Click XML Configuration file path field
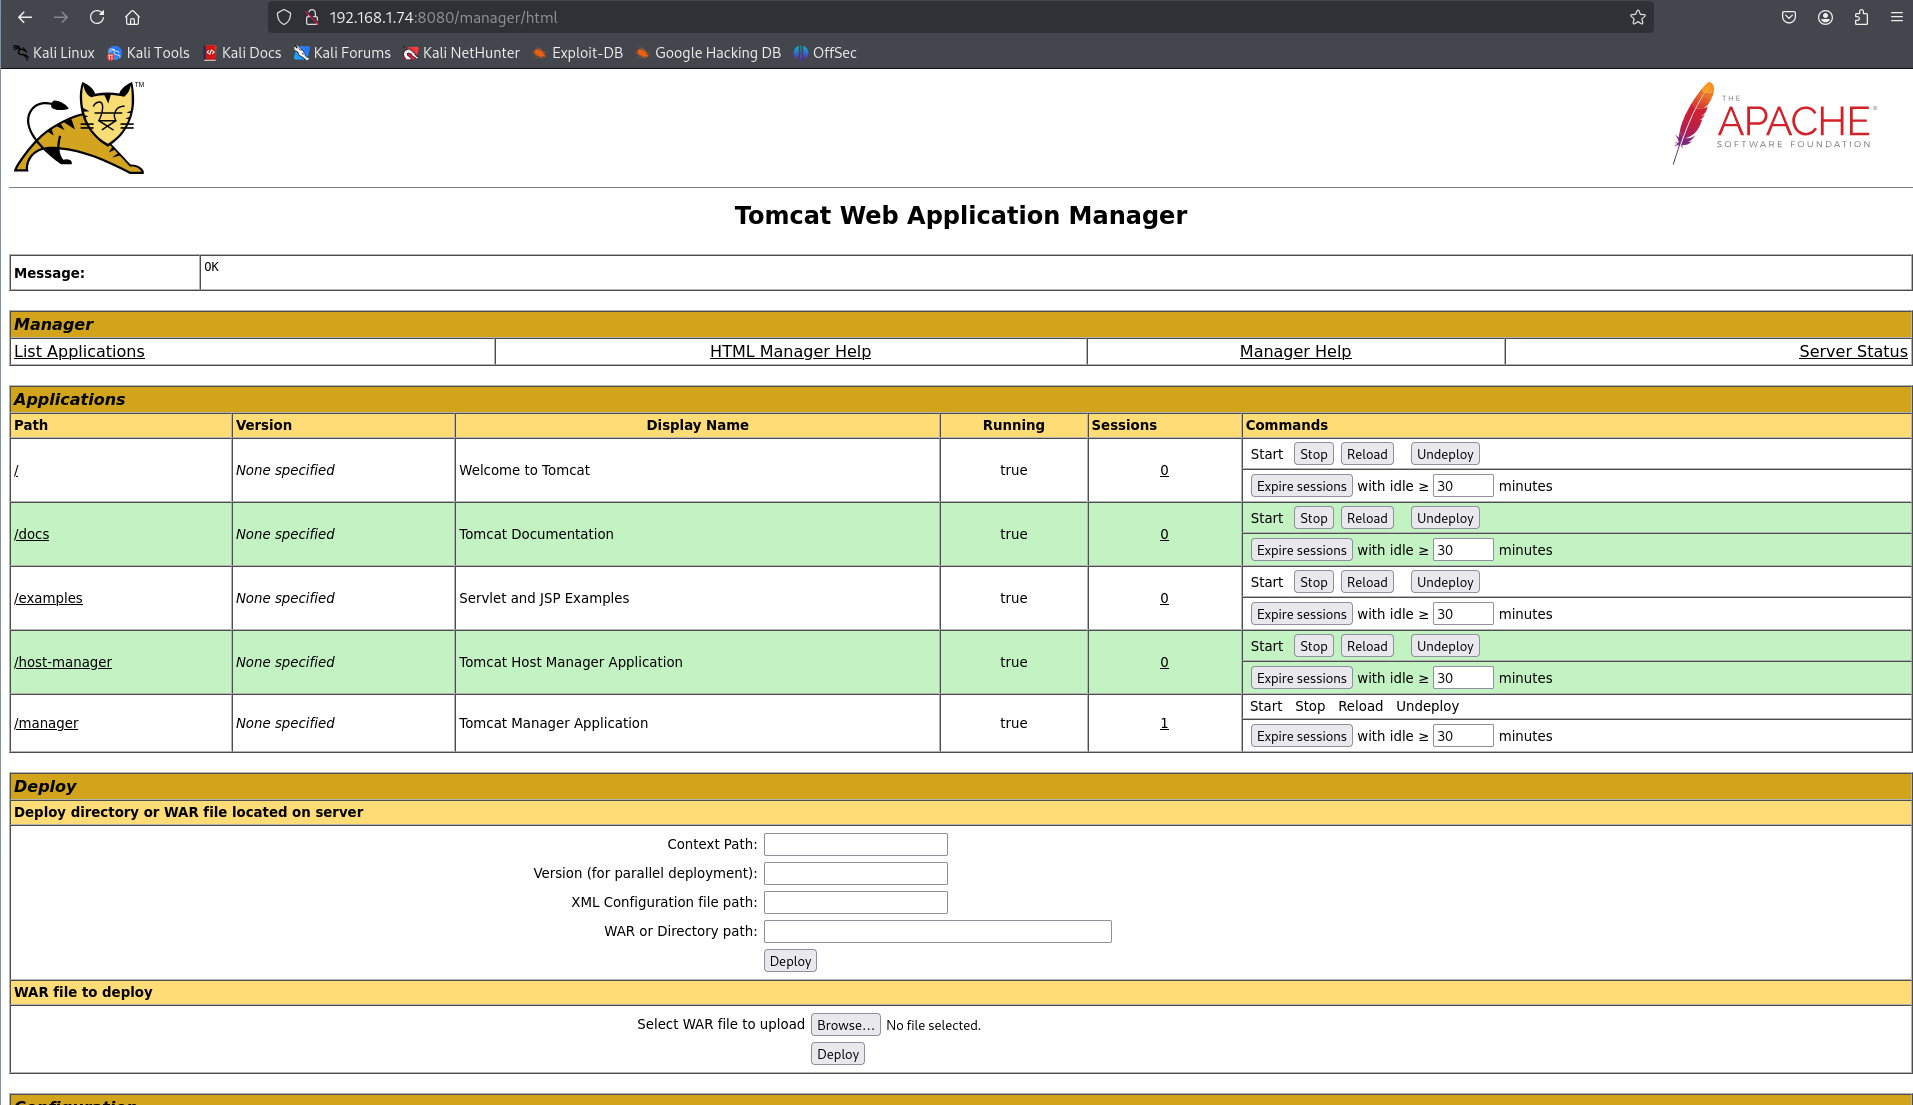Screen dimensions: 1913x1105 pos(856,902)
